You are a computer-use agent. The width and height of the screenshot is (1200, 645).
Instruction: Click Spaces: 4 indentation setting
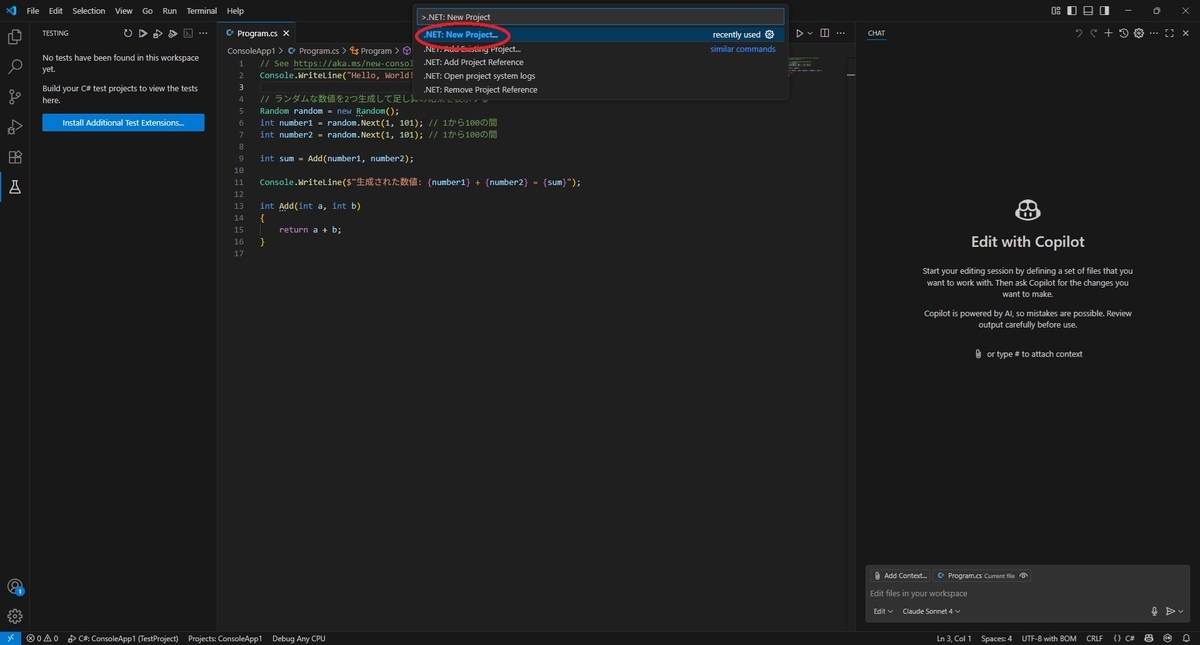[996, 638]
